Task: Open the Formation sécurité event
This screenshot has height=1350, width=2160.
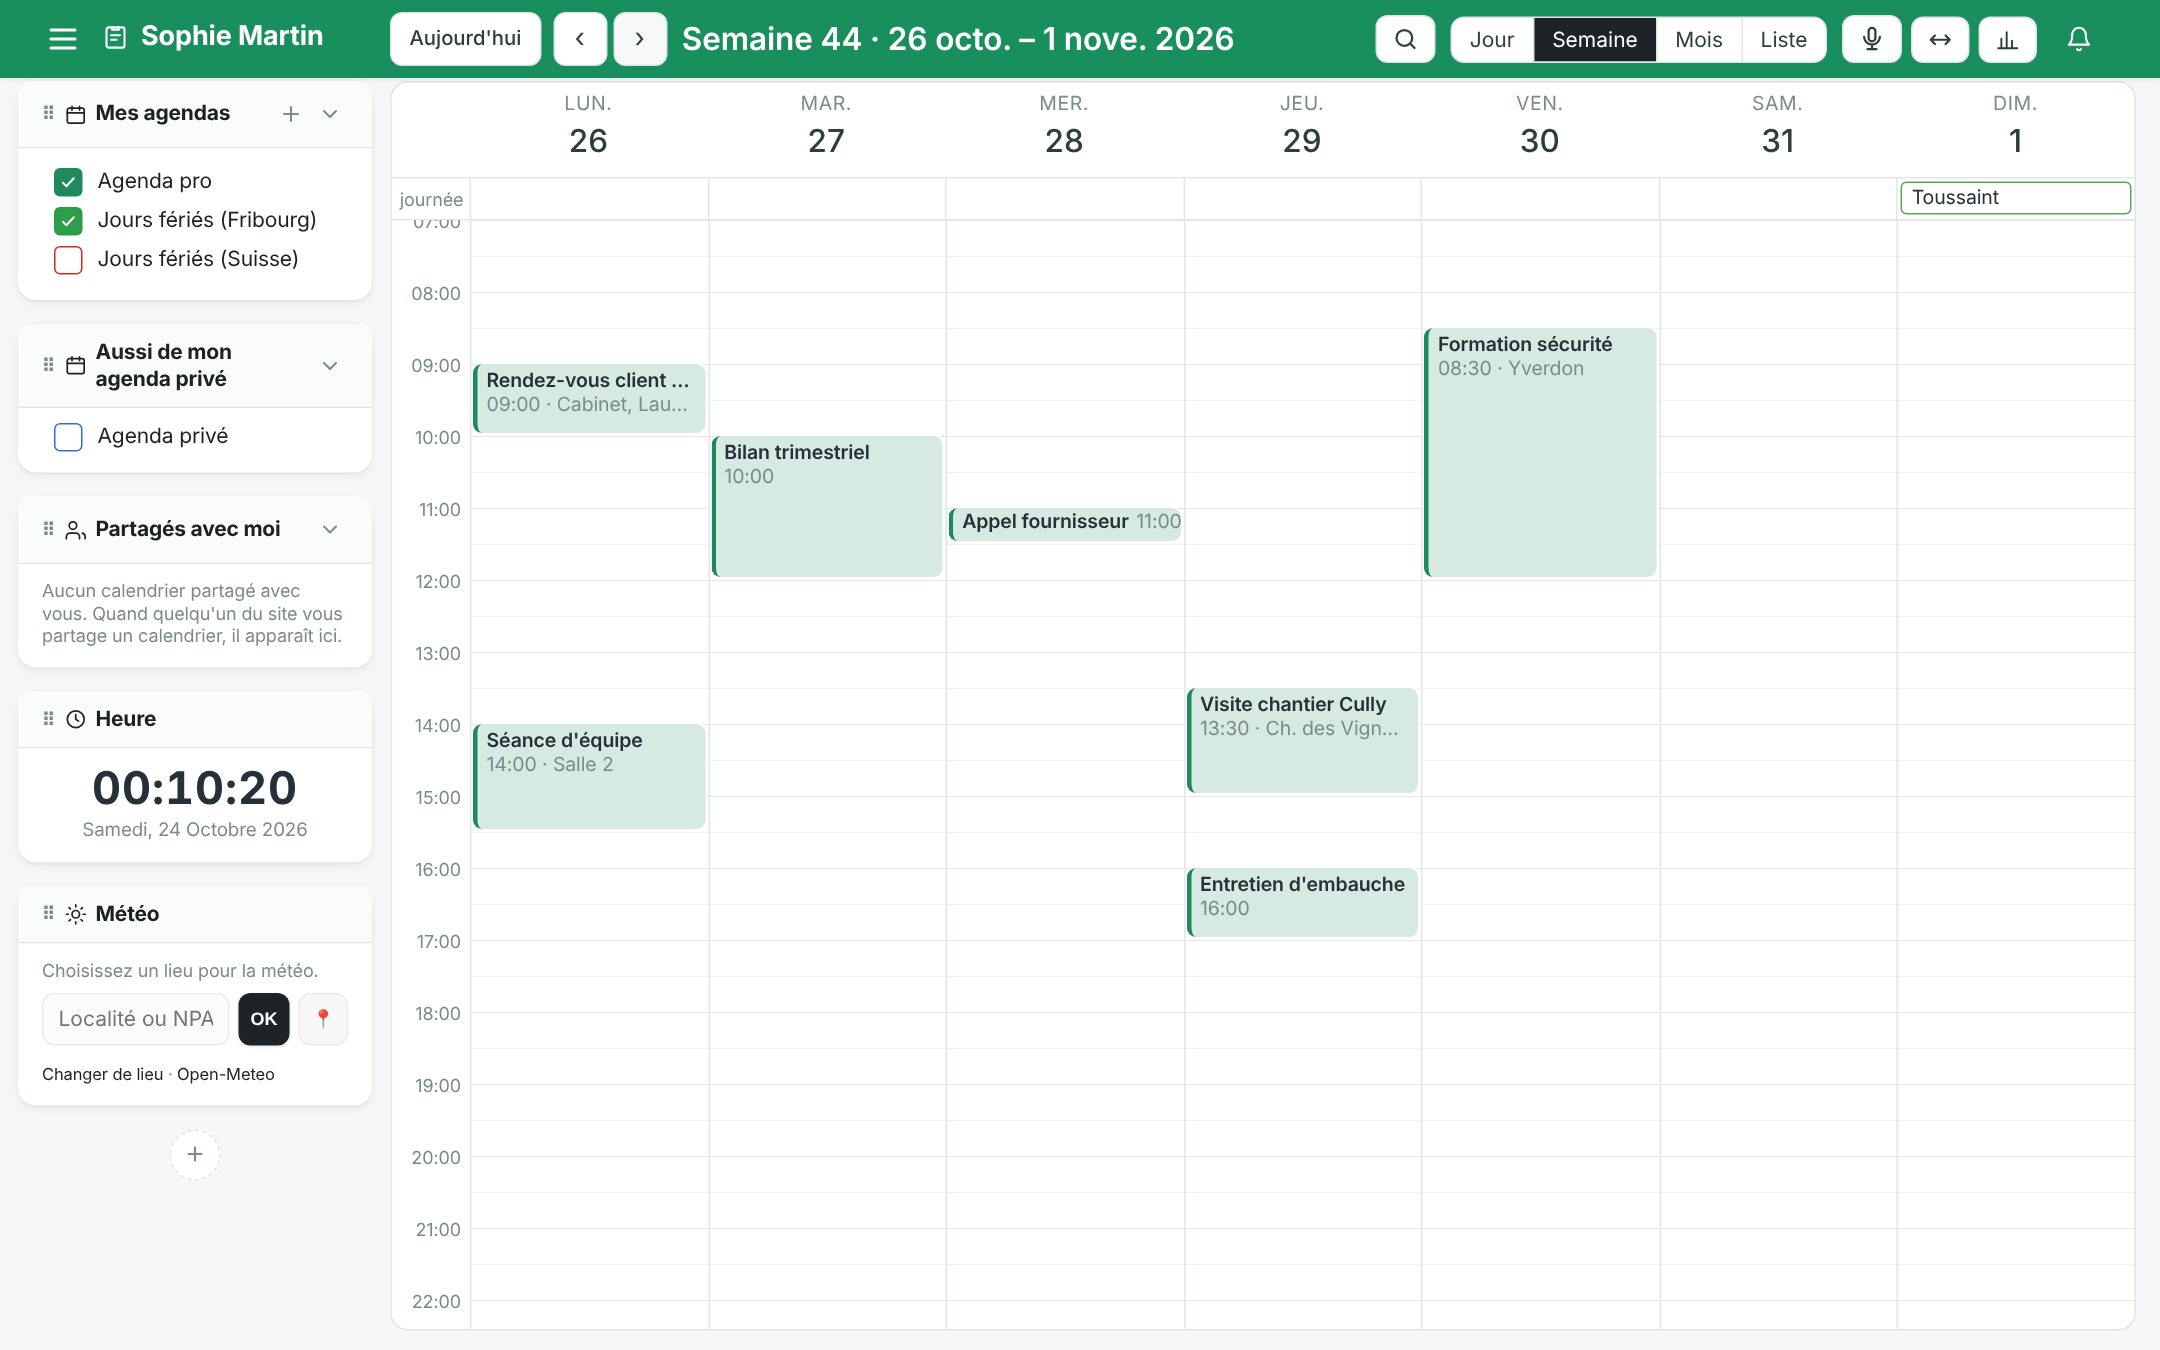Action: (x=1540, y=452)
